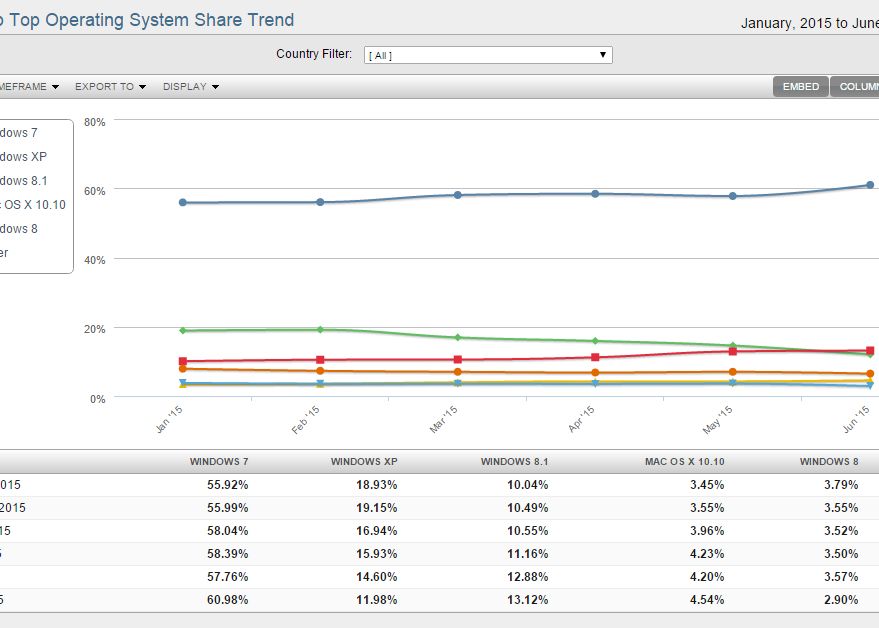Click the Windows XP column header

(364, 462)
